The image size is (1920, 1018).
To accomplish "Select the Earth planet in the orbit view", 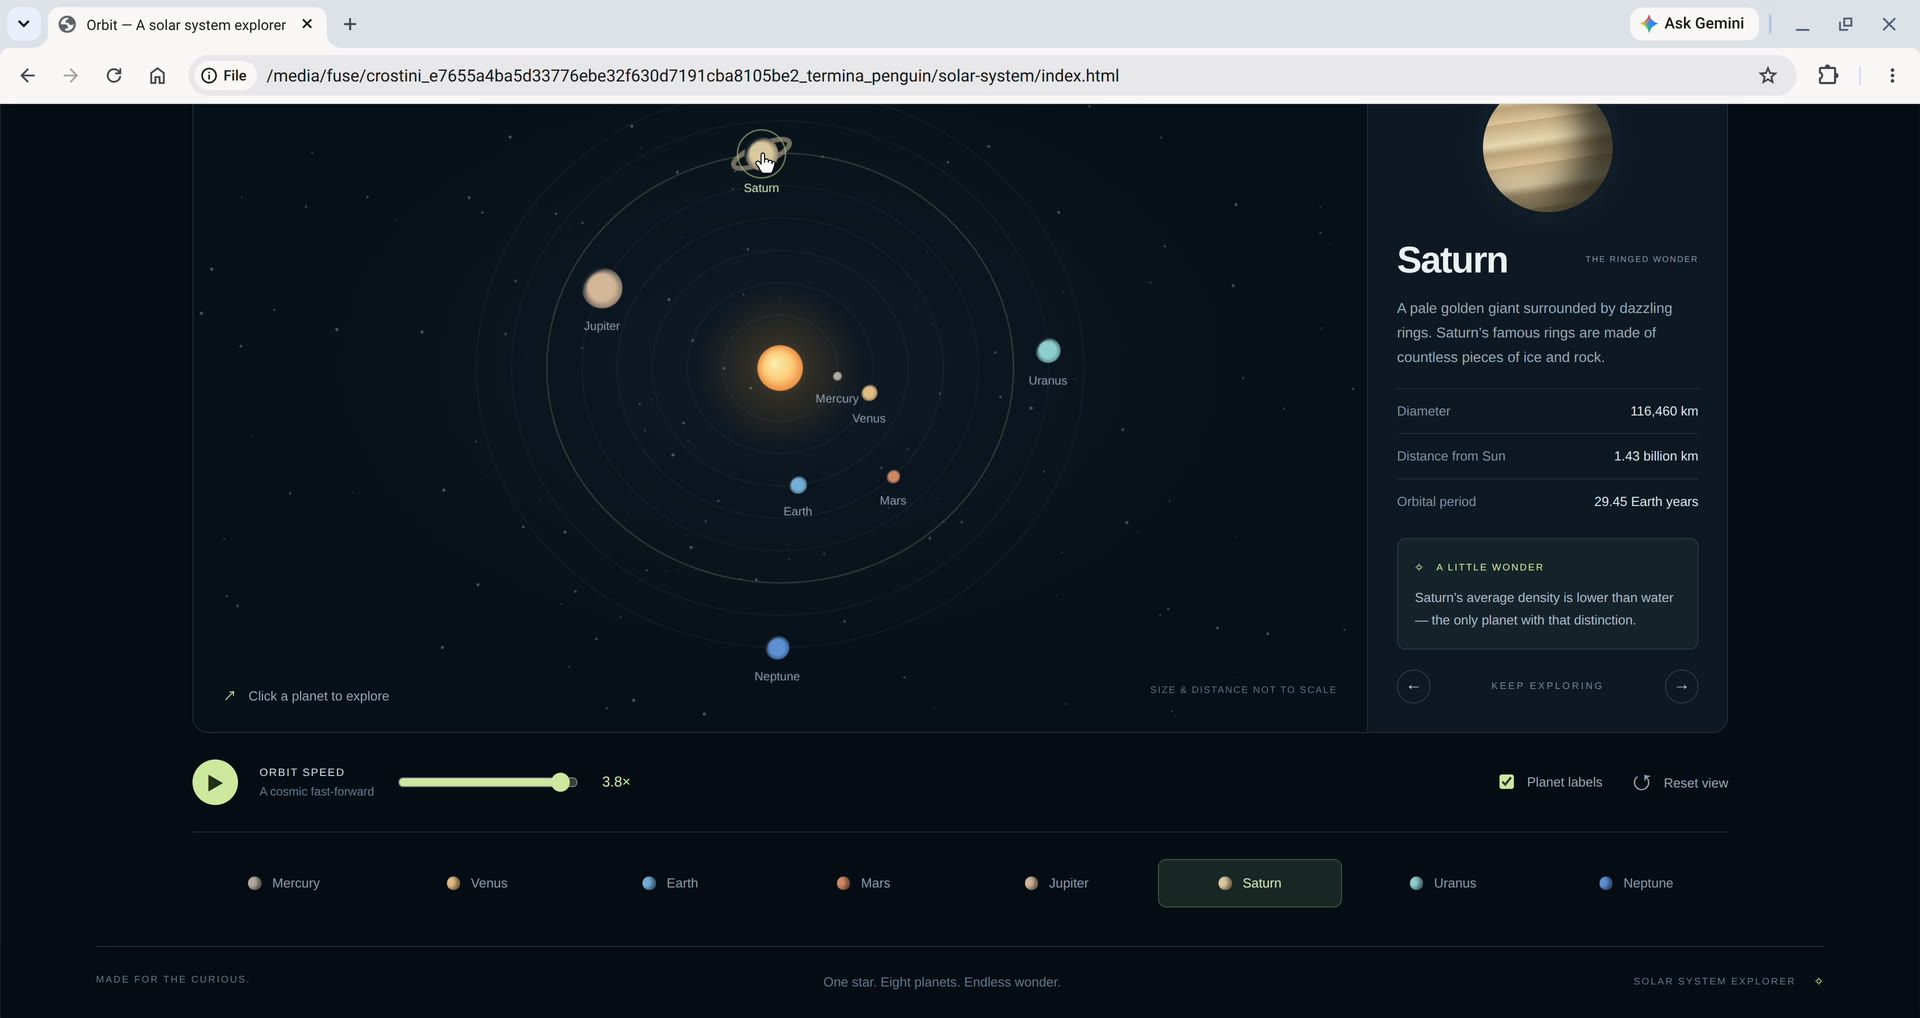I will (798, 485).
